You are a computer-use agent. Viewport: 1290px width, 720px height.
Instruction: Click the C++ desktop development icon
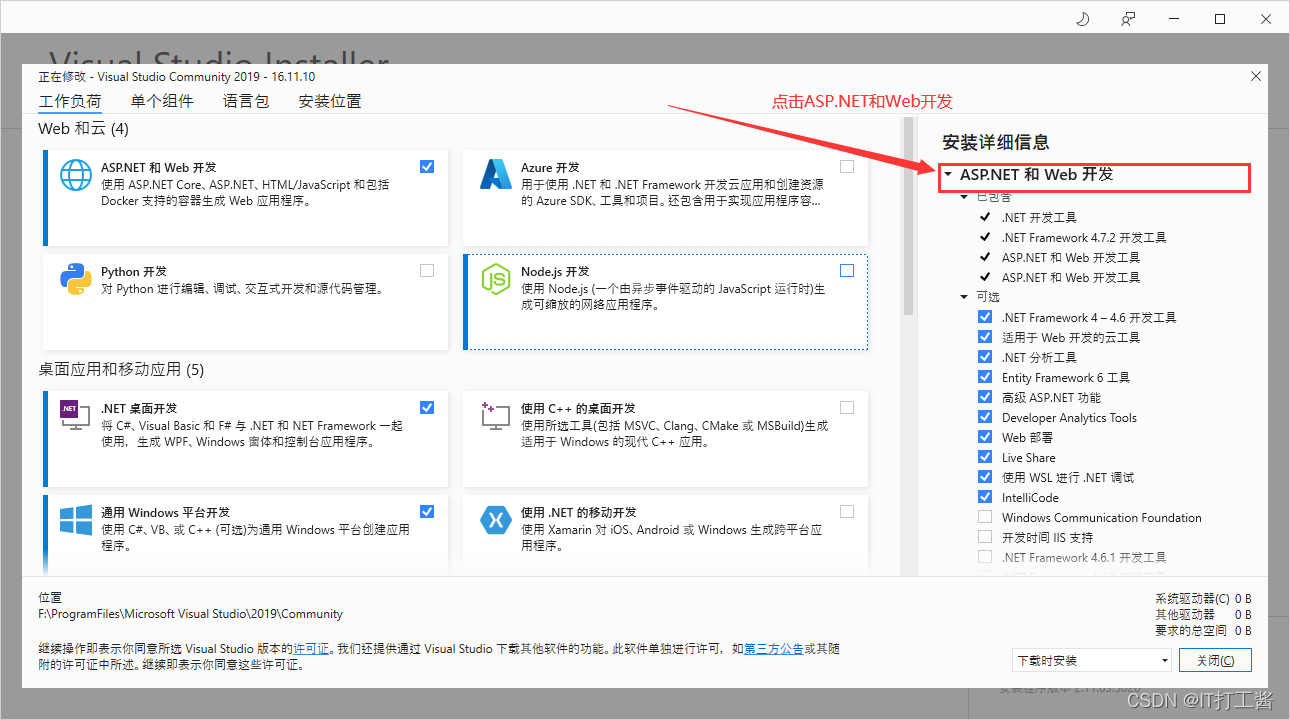496,416
